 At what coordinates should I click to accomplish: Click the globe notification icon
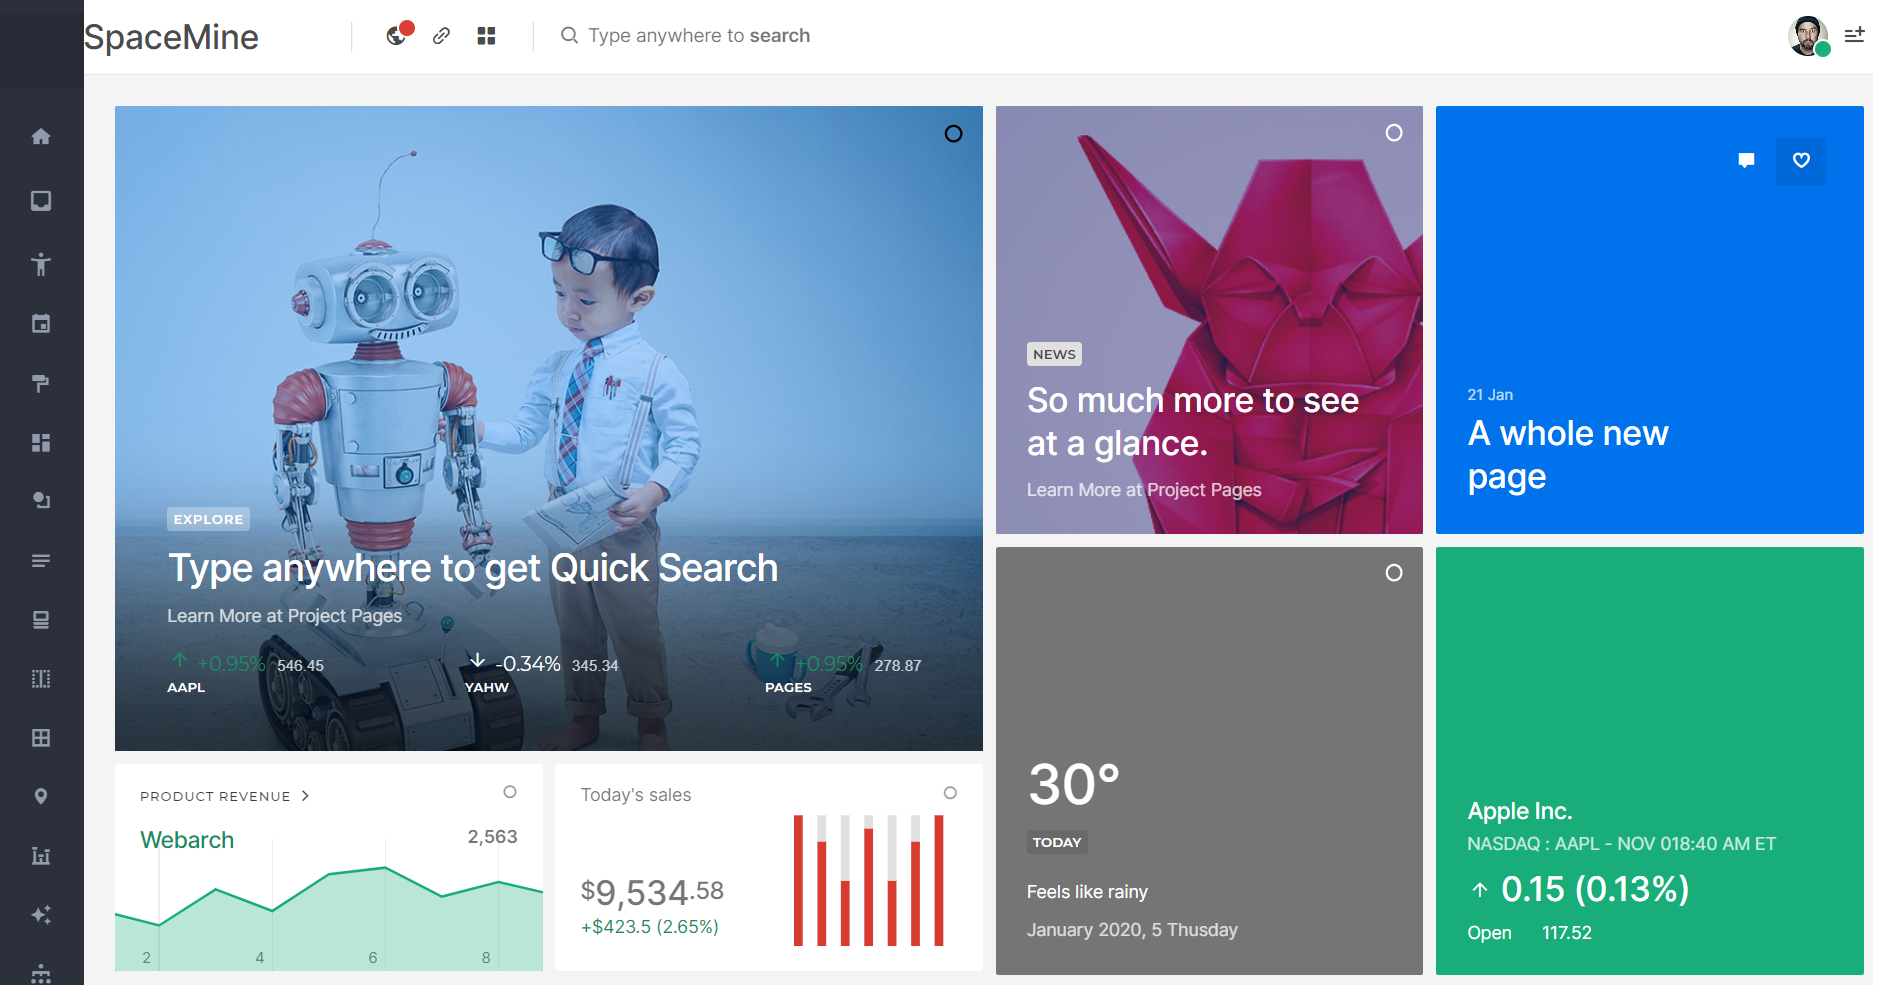click(397, 36)
